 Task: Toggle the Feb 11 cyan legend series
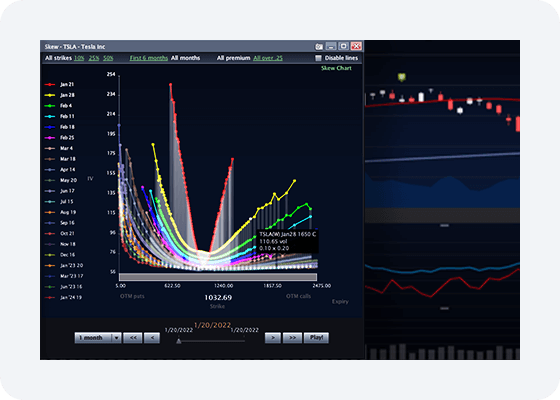coord(59,116)
